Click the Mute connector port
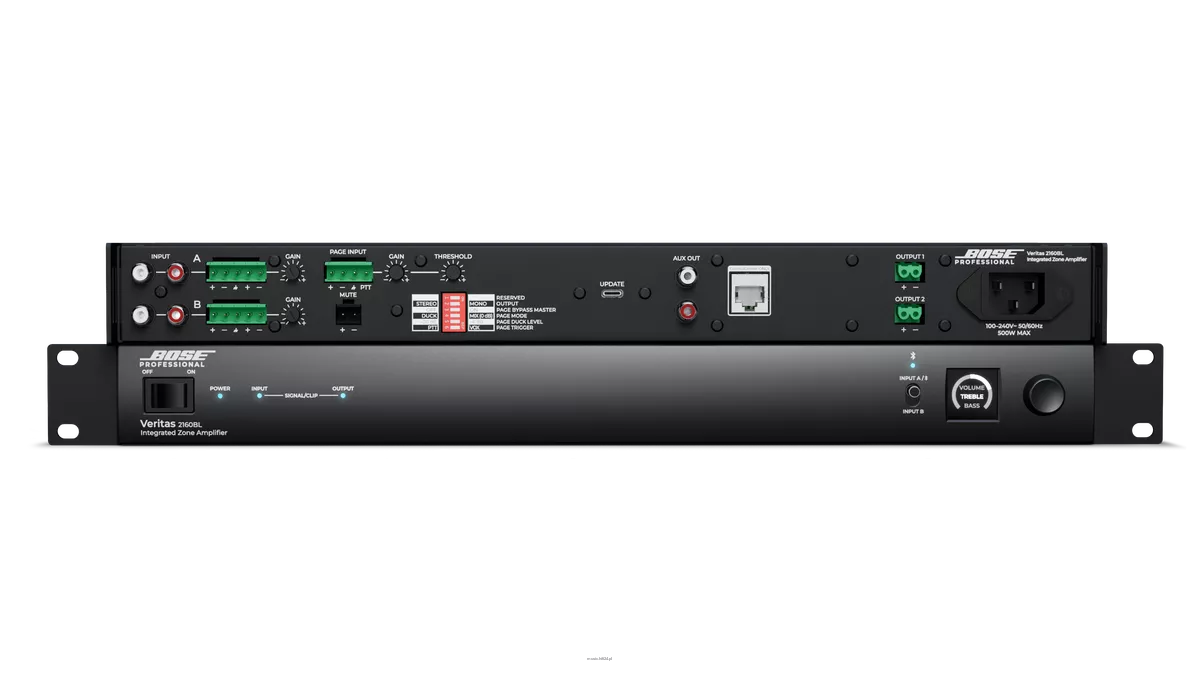Viewport: 1200px width, 675px height. (x=349, y=314)
